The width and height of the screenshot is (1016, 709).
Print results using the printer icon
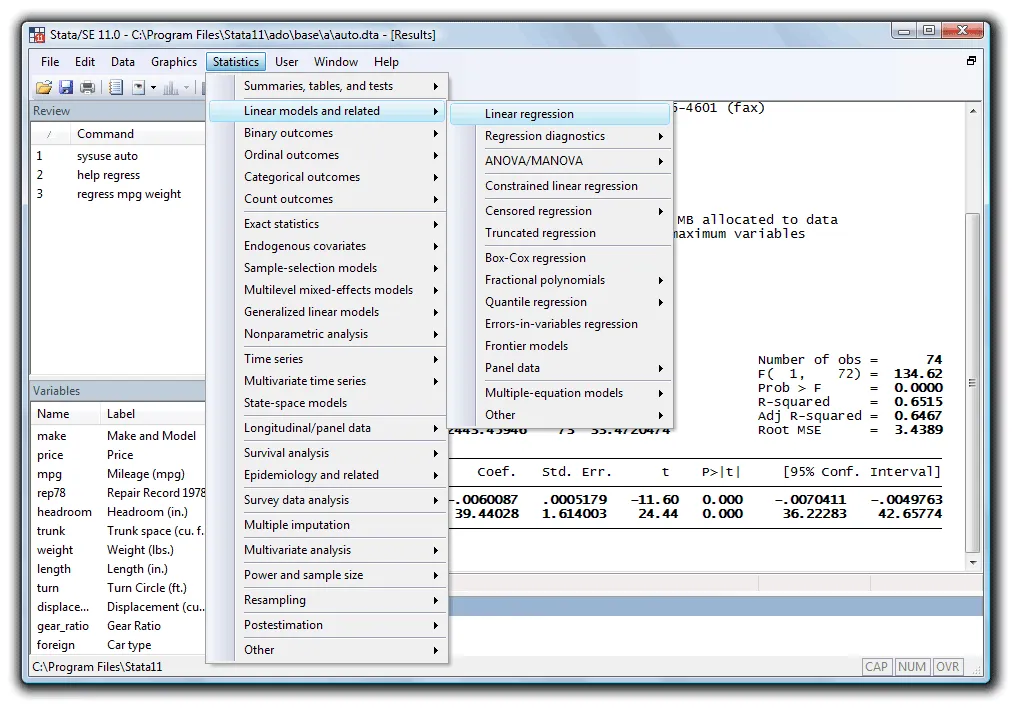coord(88,87)
